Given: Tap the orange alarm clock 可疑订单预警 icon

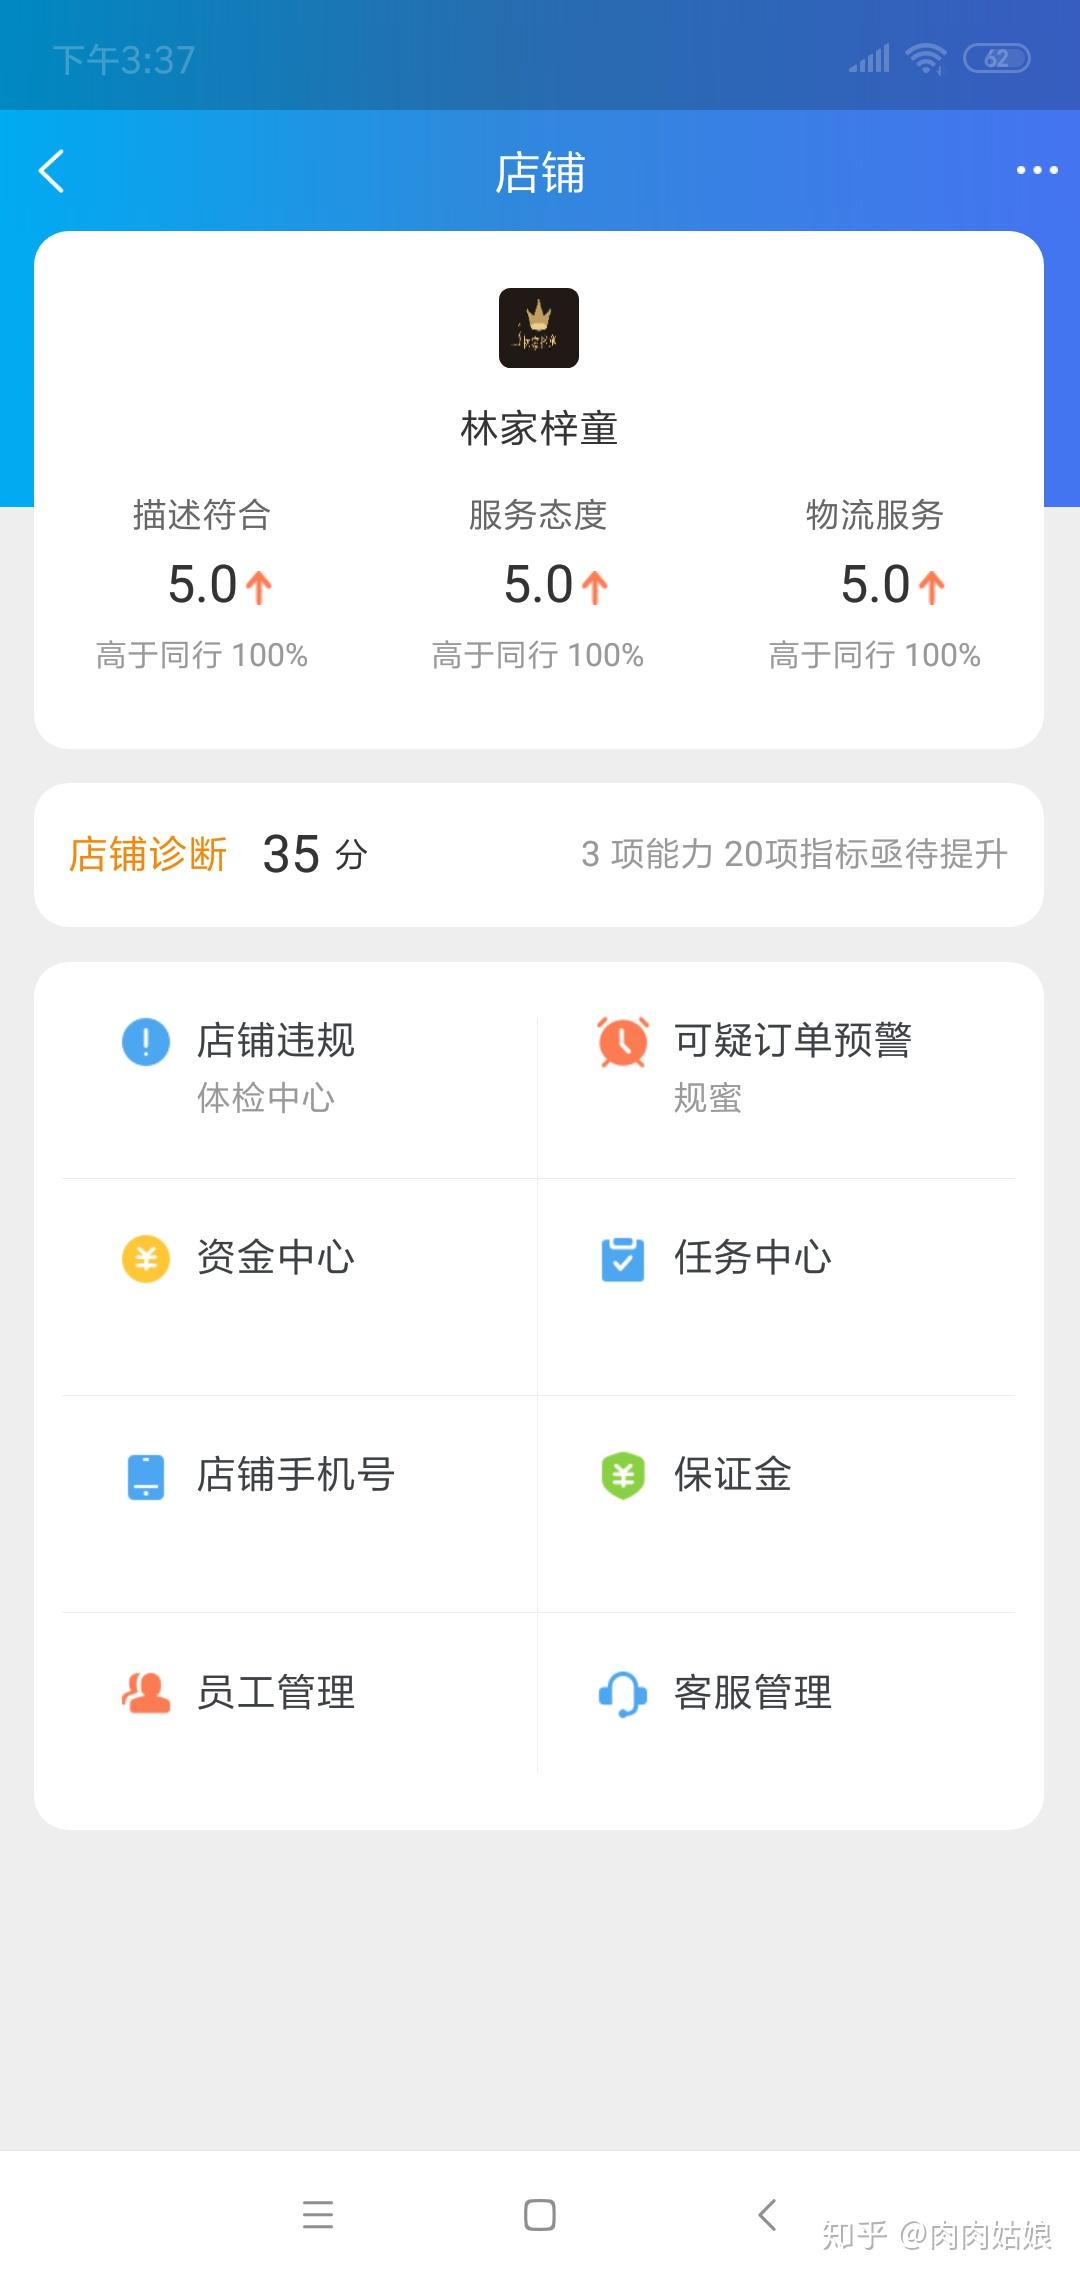Looking at the screenshot, I should (x=623, y=1041).
